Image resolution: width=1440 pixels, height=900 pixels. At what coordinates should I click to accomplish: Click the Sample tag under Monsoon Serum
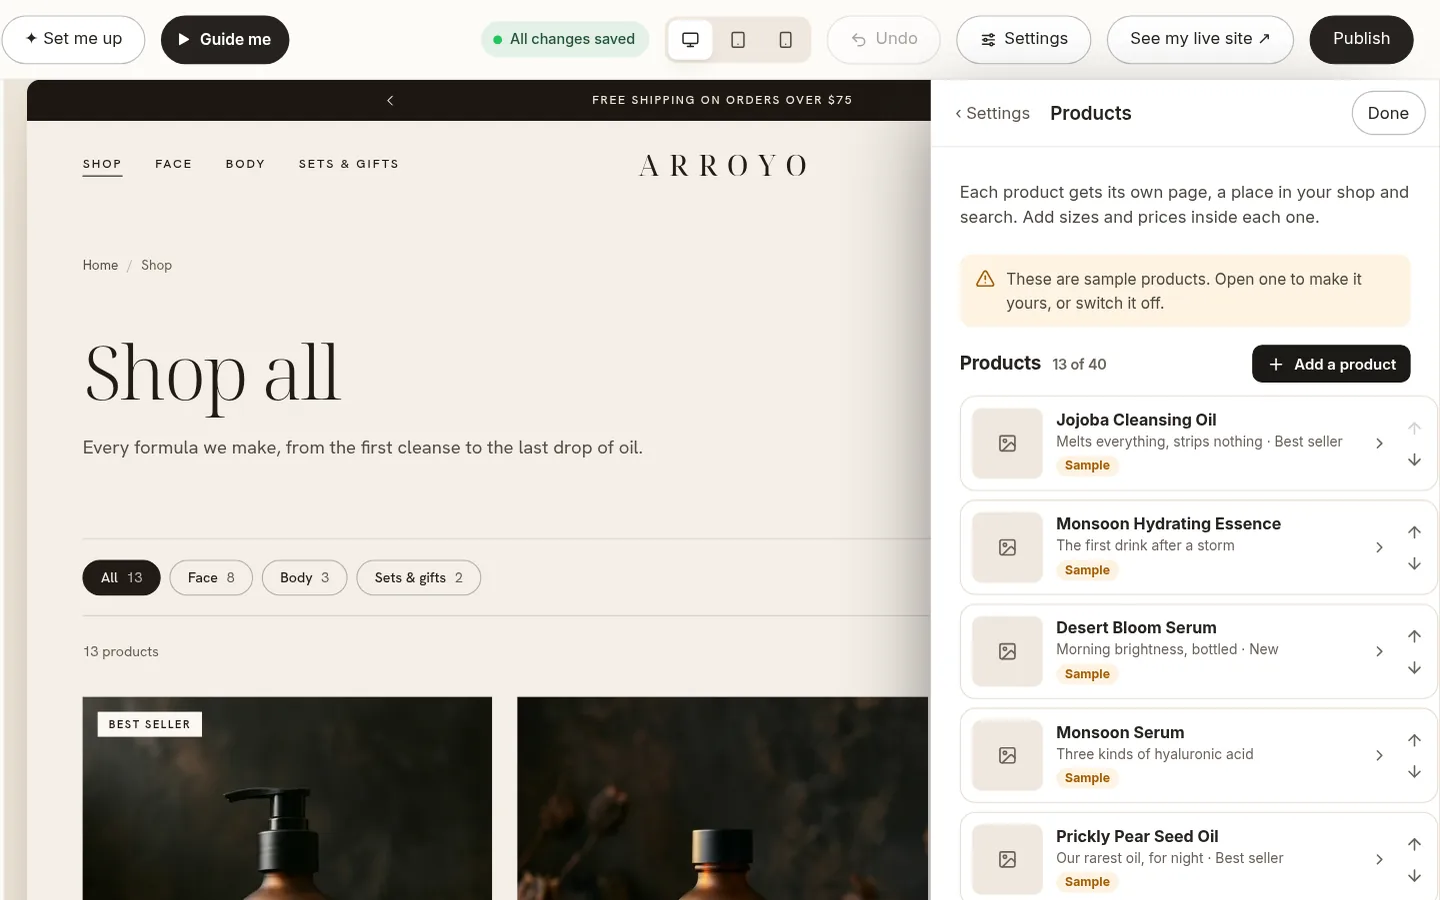tap(1087, 778)
